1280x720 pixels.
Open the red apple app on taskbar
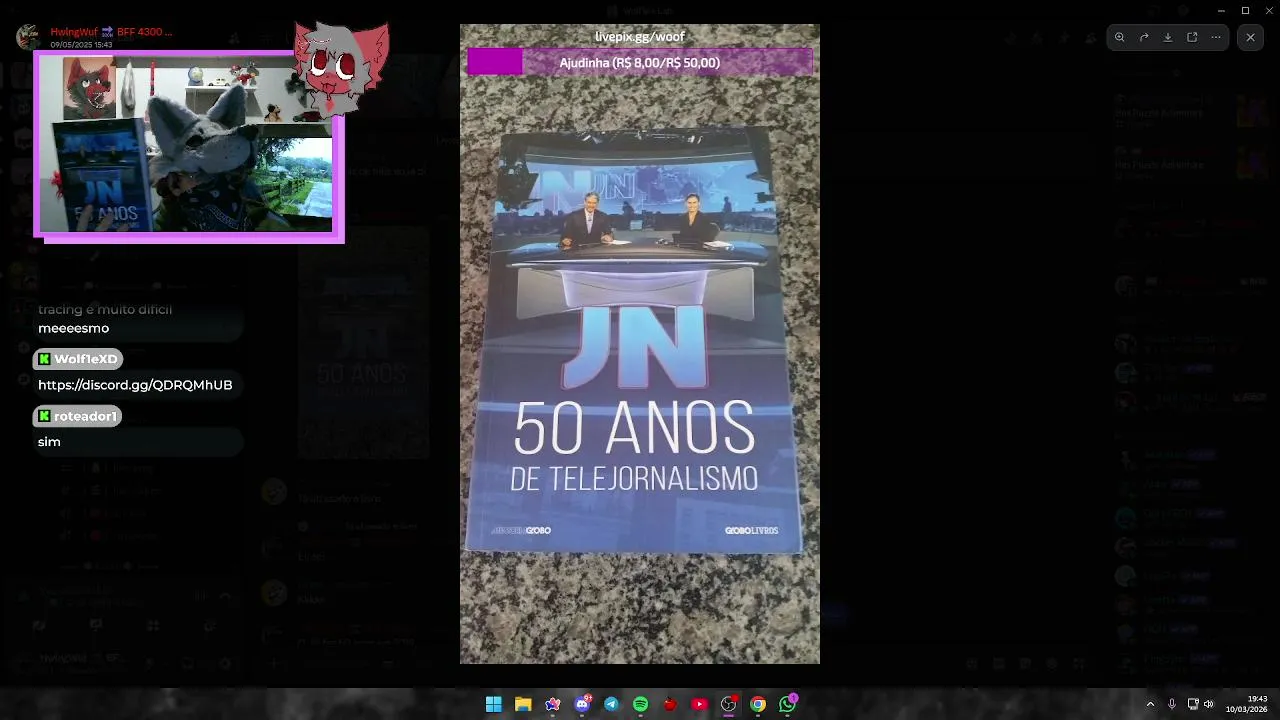670,704
